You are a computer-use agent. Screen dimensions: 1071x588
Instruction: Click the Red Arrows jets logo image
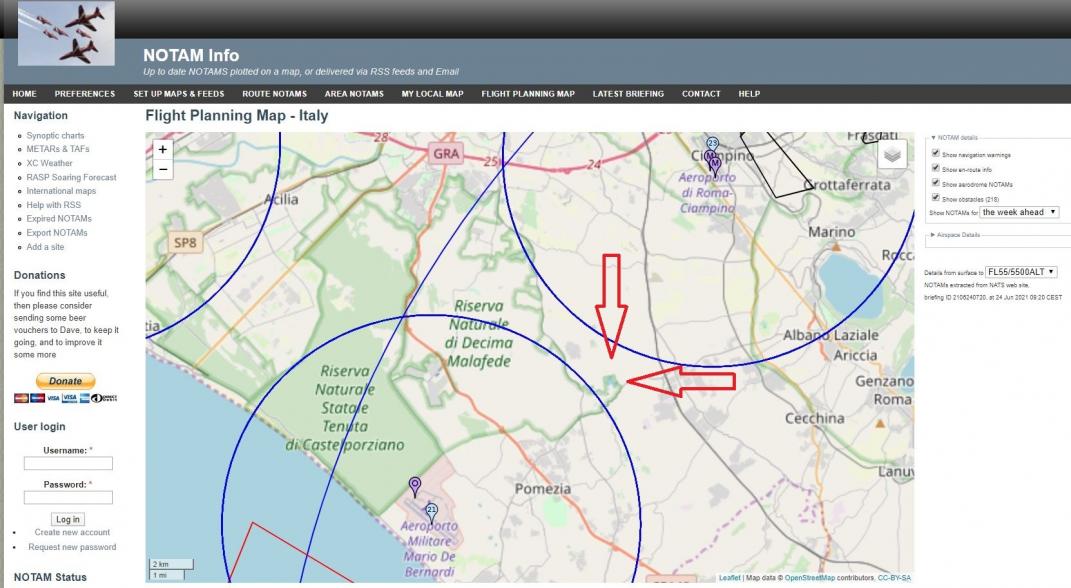point(66,33)
